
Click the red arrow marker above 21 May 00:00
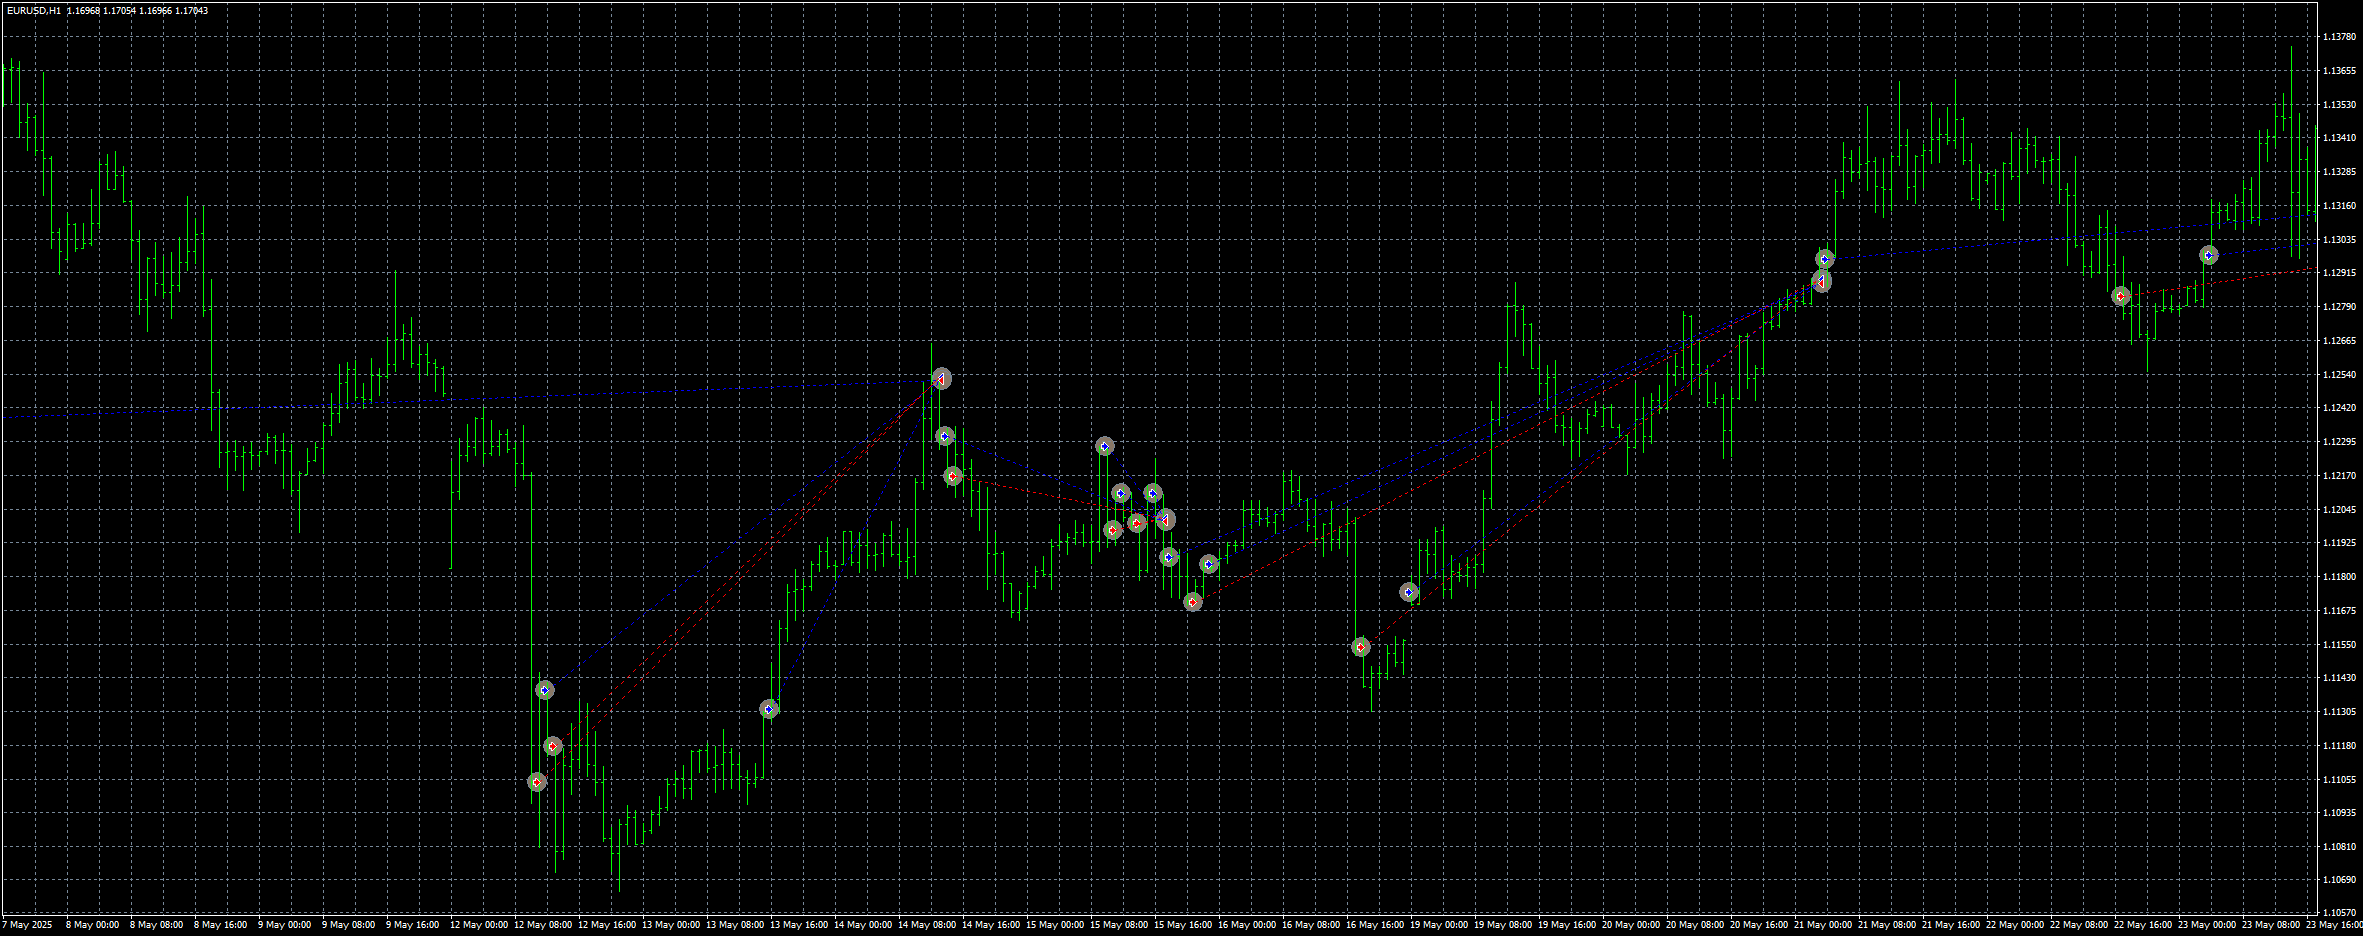[x=1822, y=282]
